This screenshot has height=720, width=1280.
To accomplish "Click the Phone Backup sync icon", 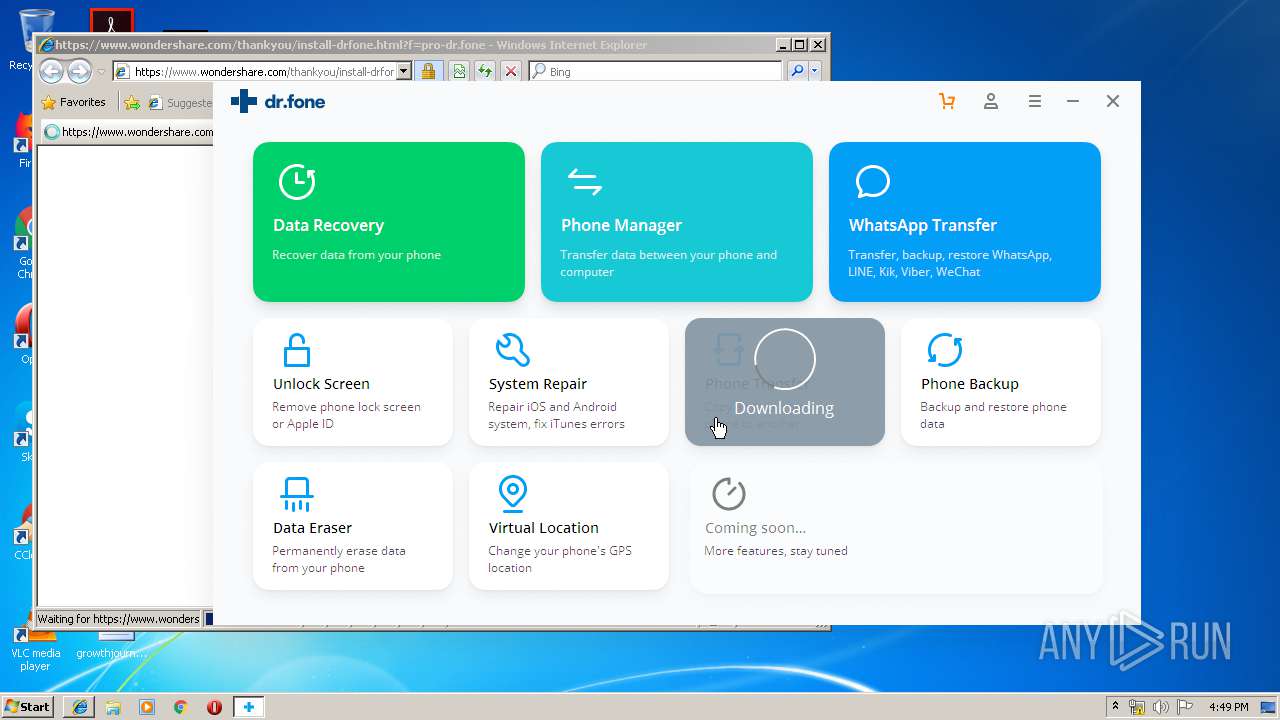I will [x=944, y=350].
